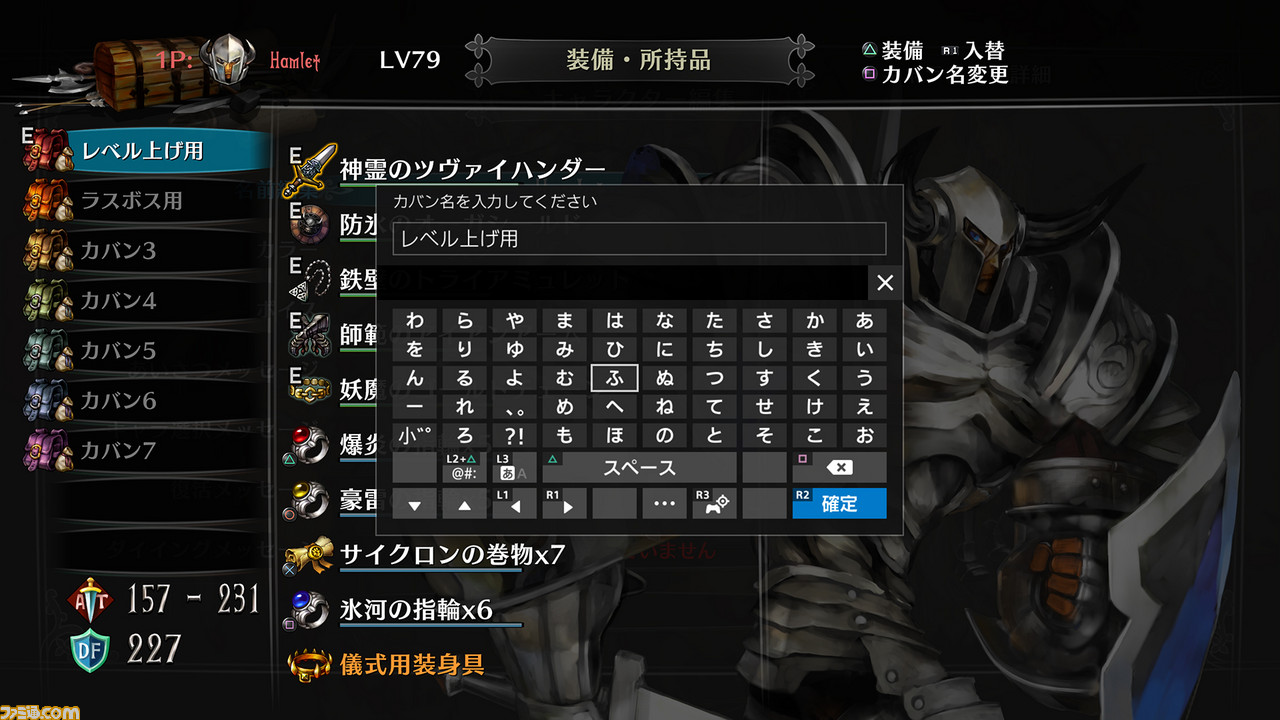
Task: Switch to @#: symbols keyboard
Action: pos(464,467)
